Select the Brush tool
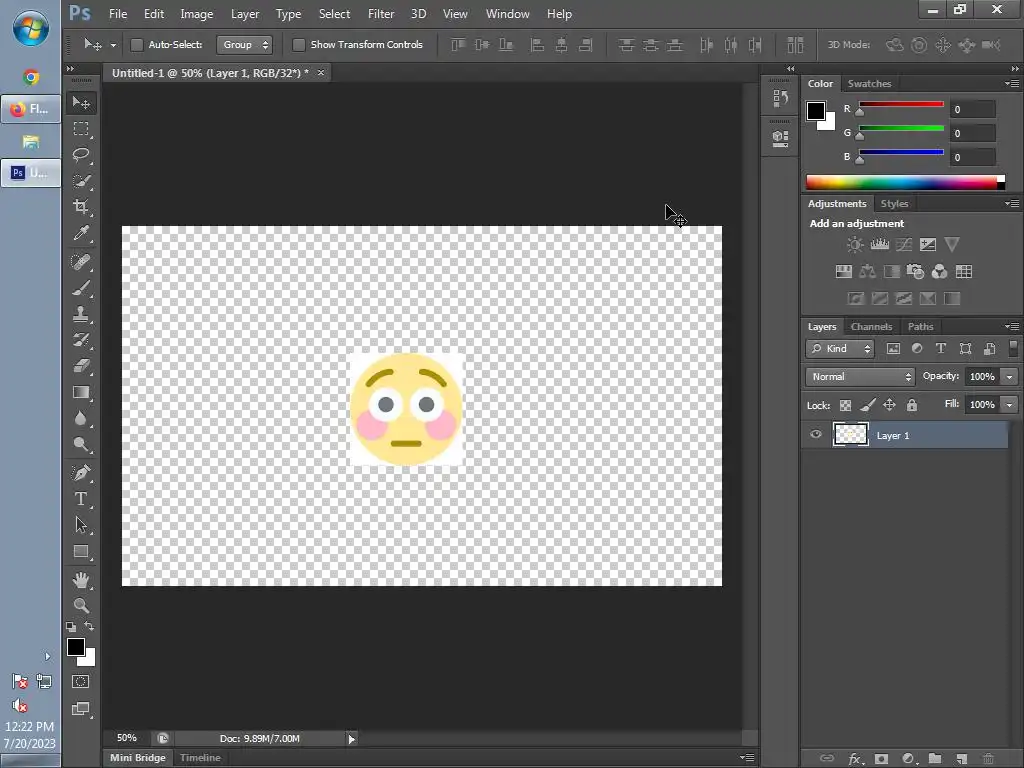This screenshot has height=768, width=1024. coord(81,288)
